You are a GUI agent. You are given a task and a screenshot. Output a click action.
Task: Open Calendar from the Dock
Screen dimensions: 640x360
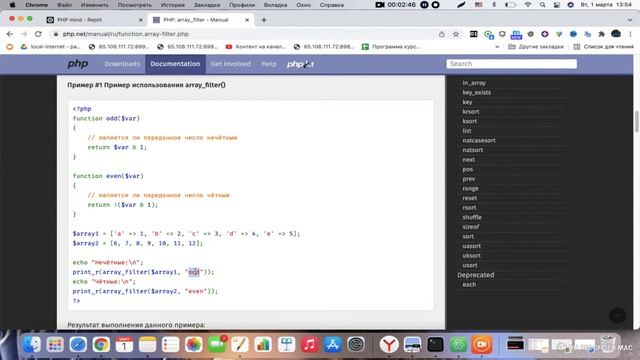coord(124,345)
